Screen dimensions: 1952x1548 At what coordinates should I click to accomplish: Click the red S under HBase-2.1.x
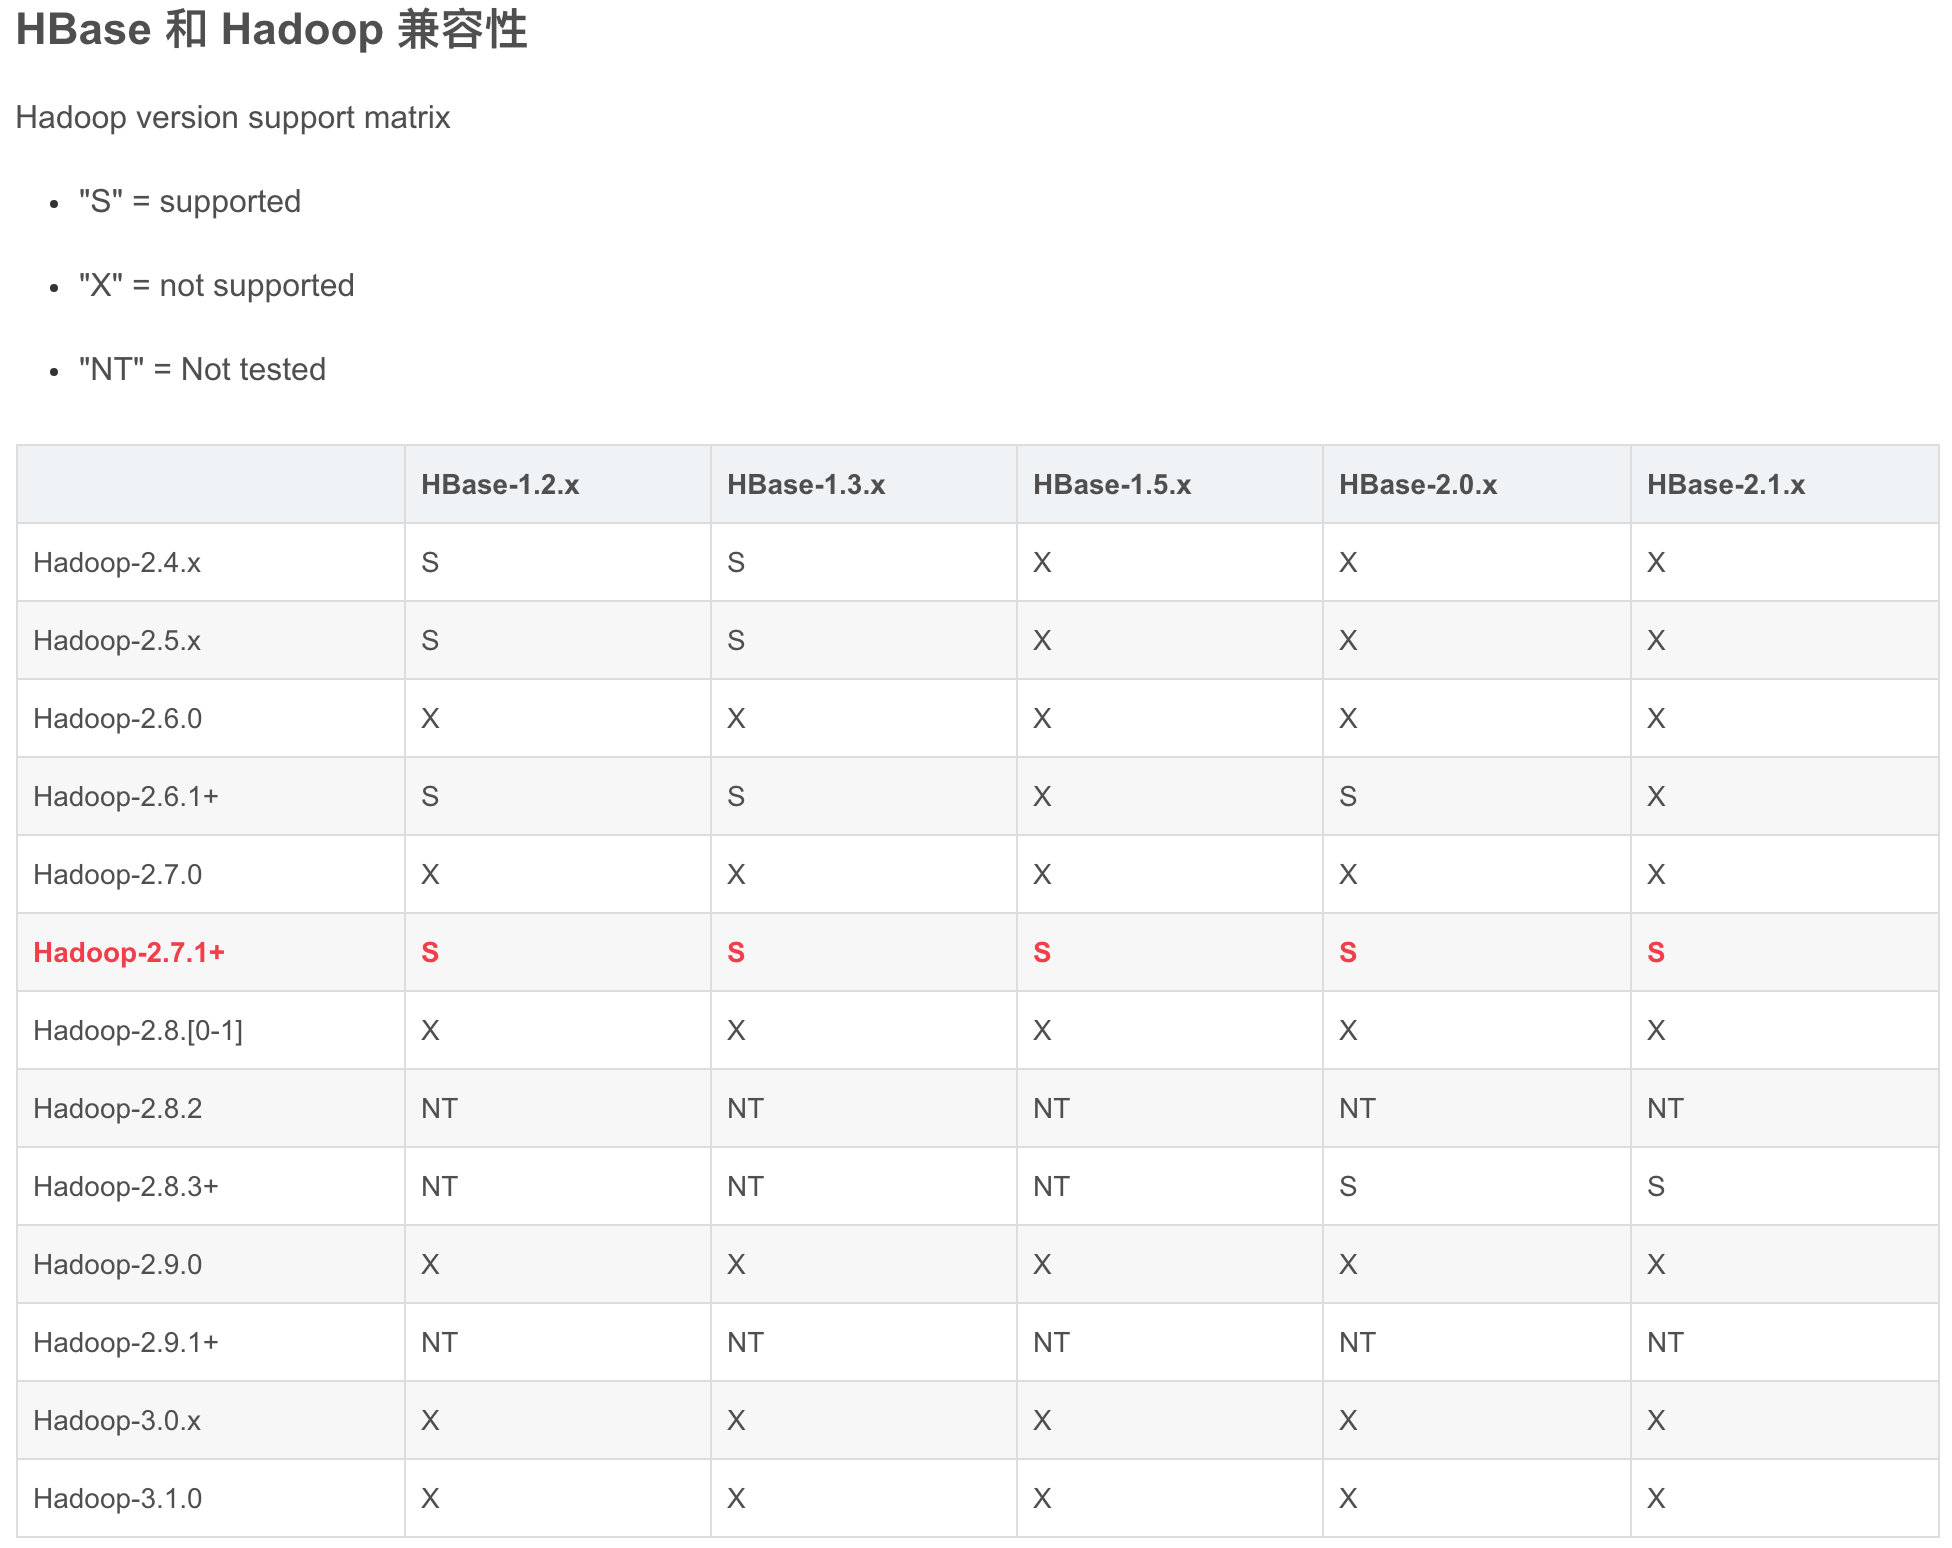coord(1657,952)
